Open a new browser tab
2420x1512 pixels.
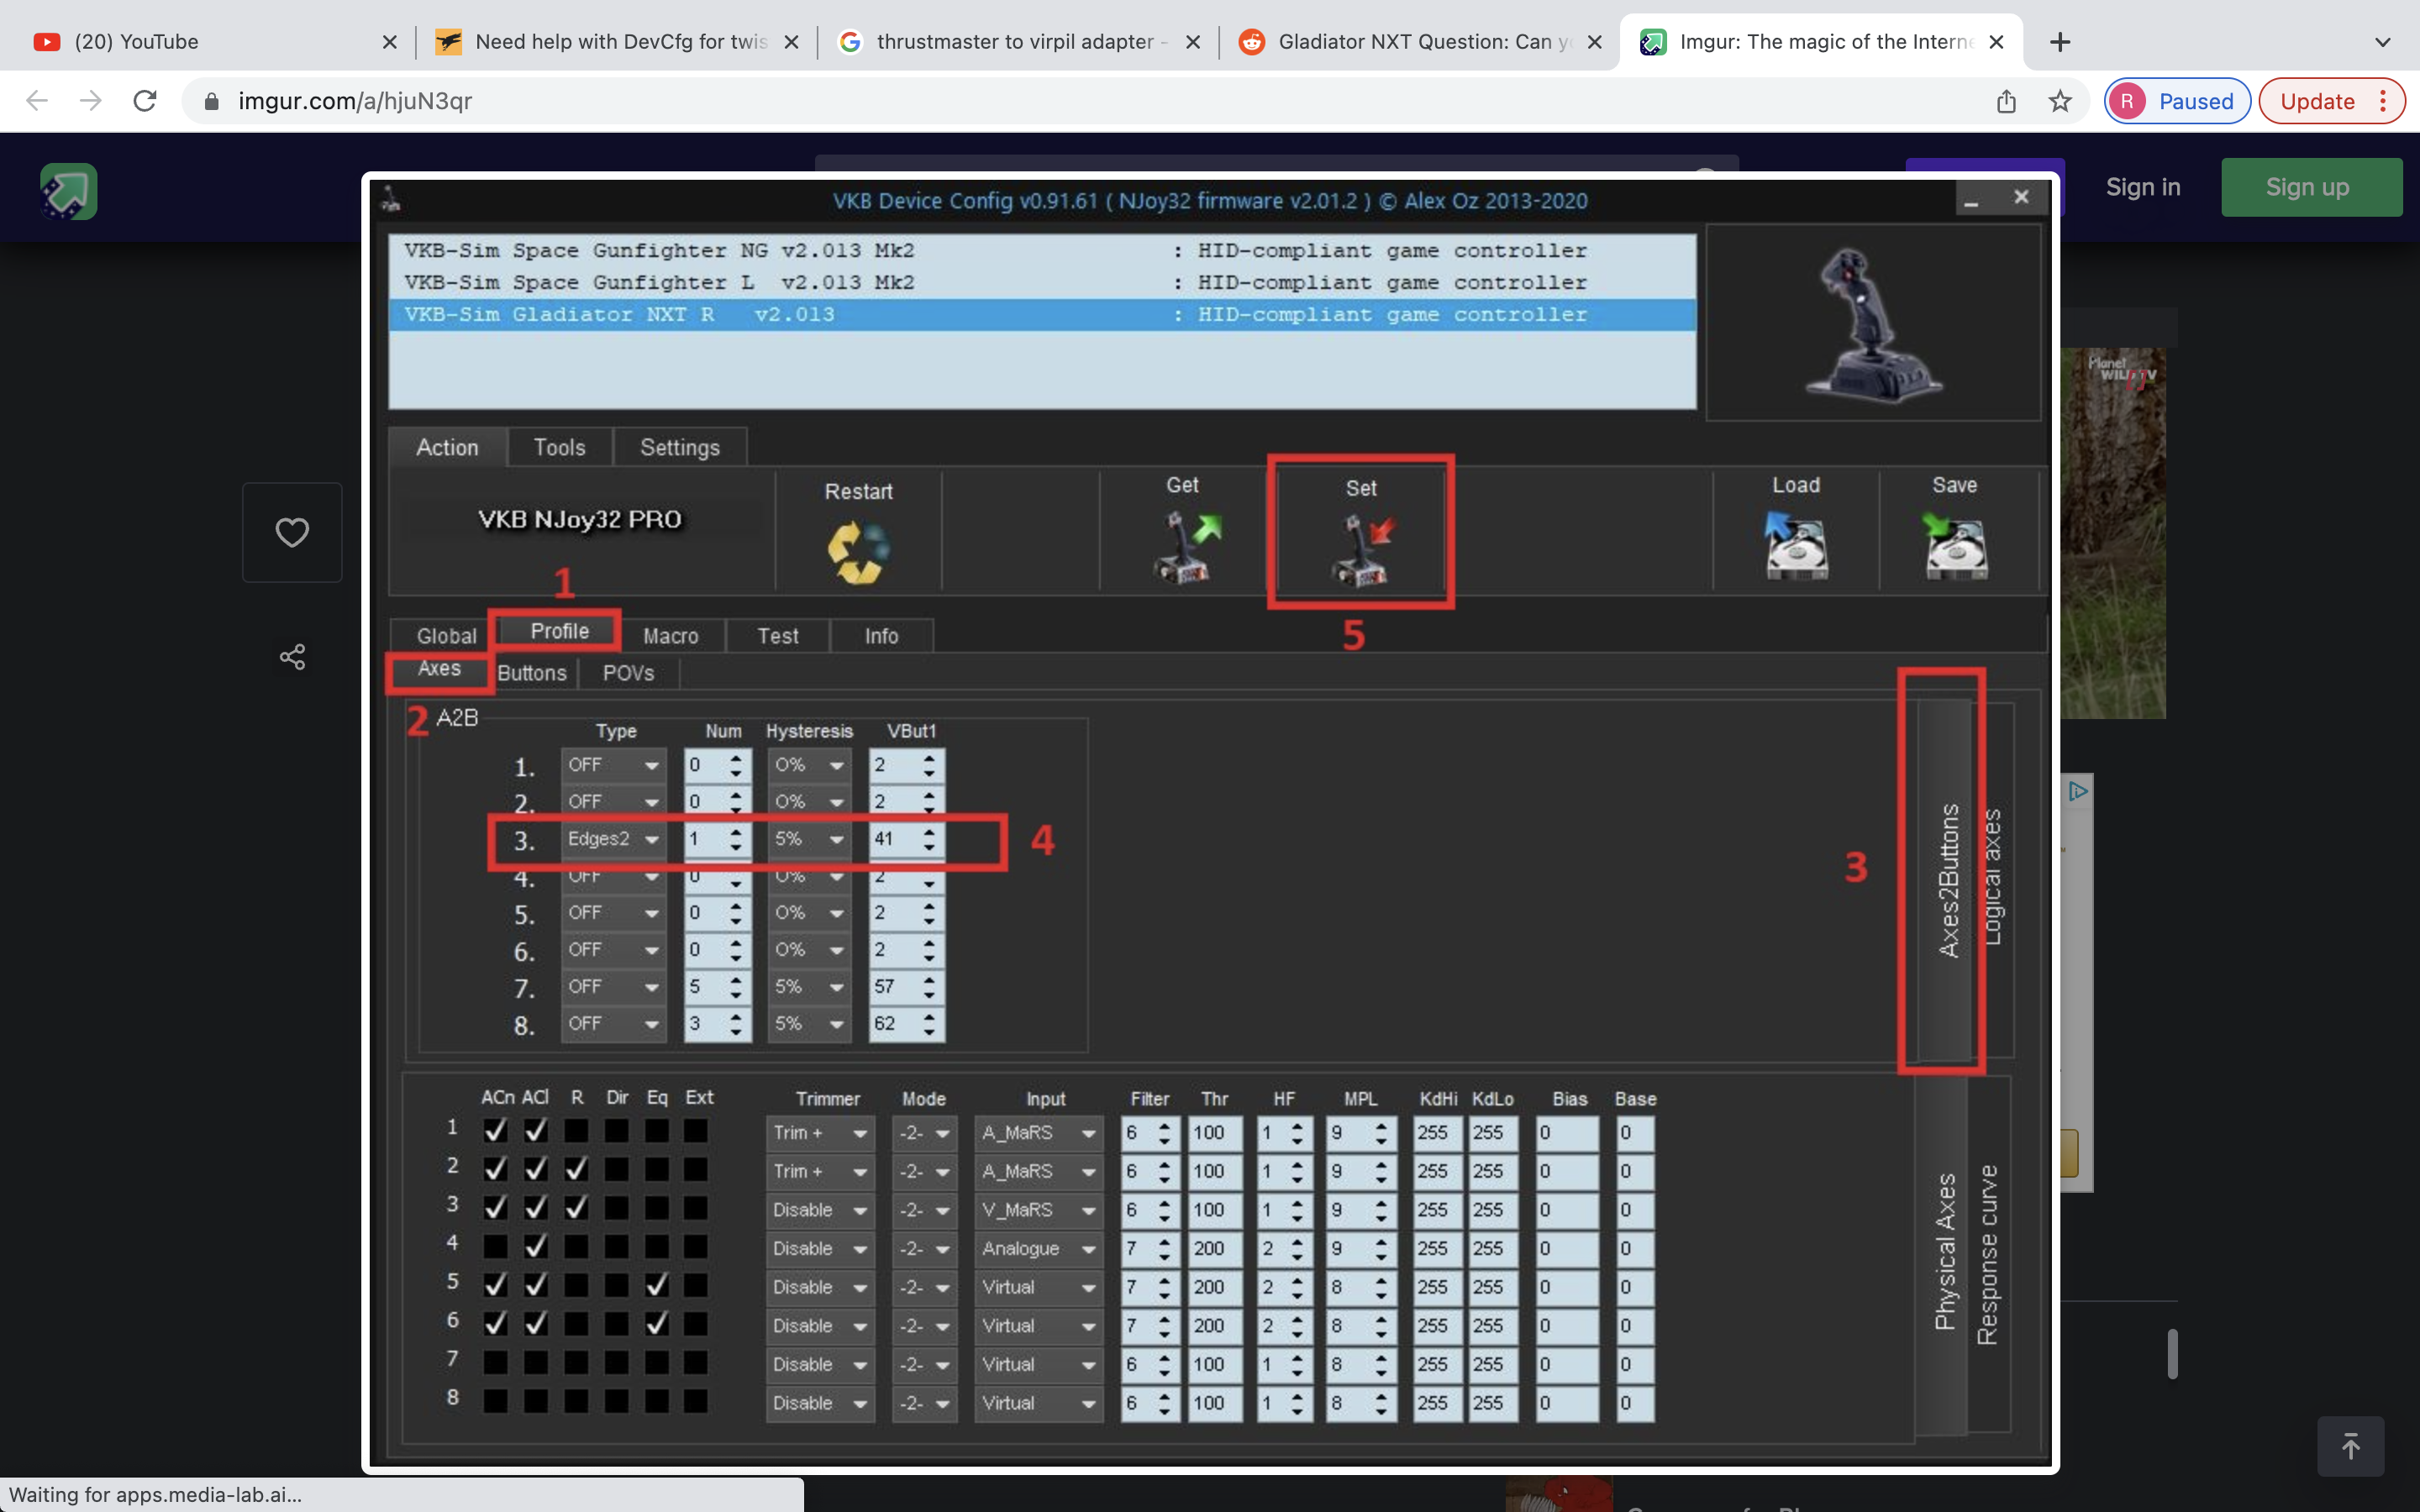point(2059,42)
